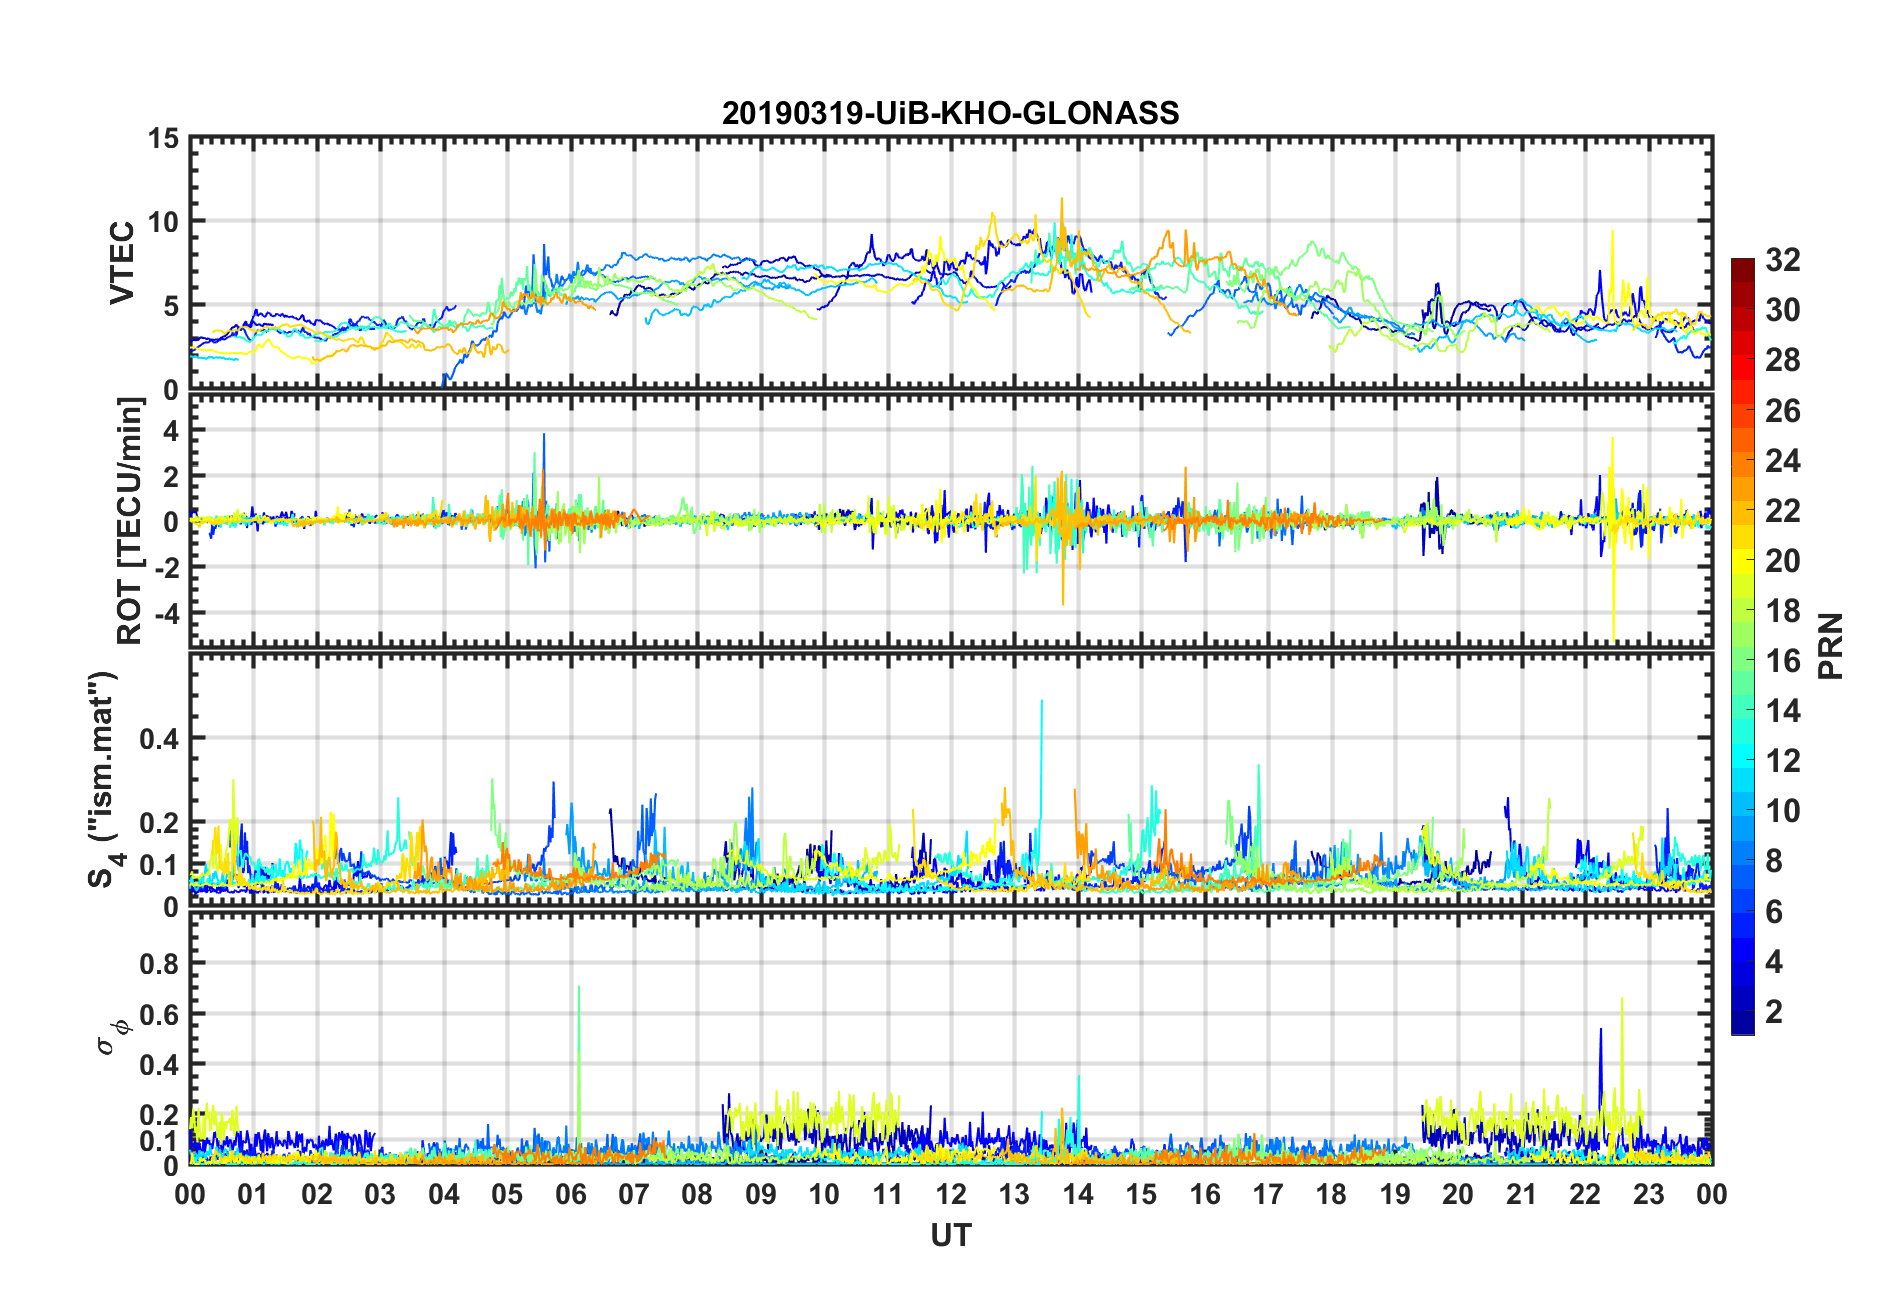
Task: Click colorbar tick label 22
Action: pos(1783,510)
